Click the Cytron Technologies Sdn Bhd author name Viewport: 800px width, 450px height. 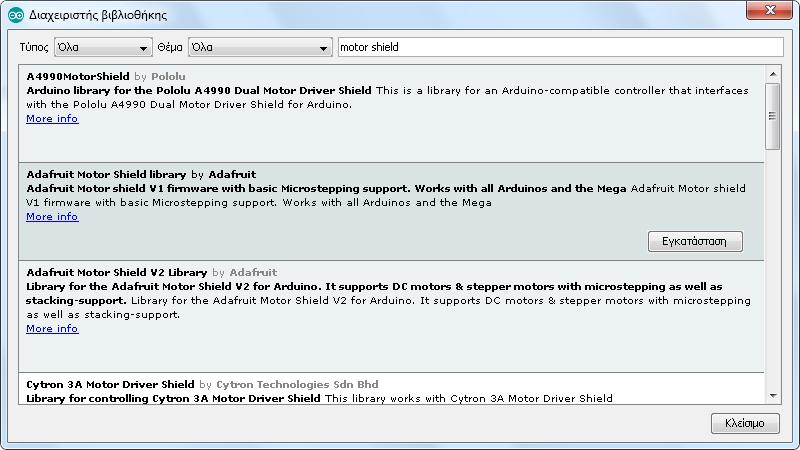tap(297, 384)
